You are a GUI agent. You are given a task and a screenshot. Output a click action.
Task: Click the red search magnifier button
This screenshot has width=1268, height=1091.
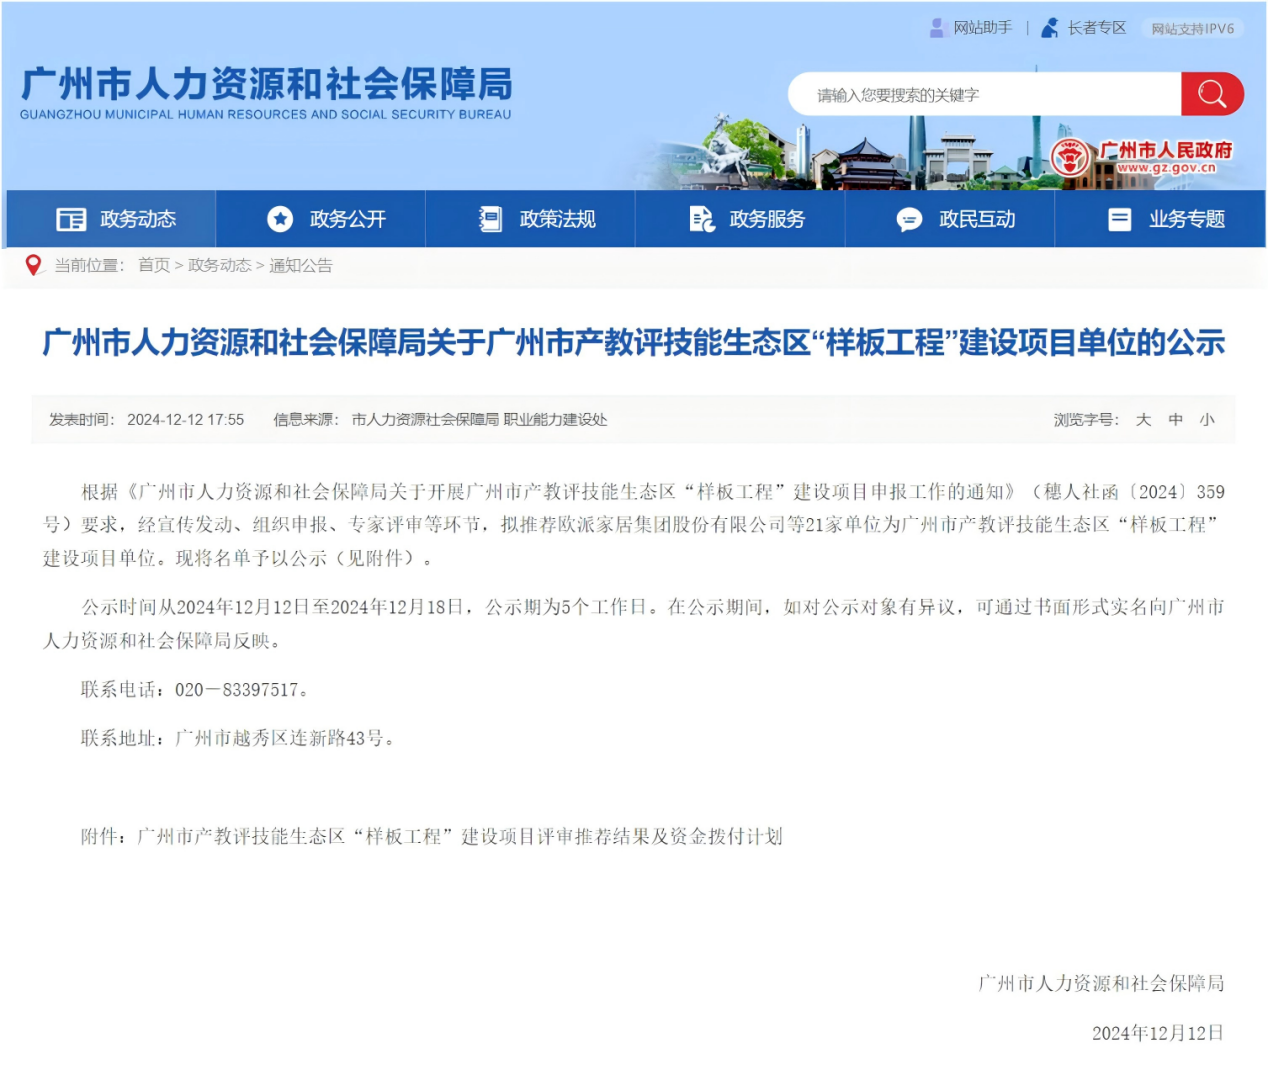point(1211,94)
